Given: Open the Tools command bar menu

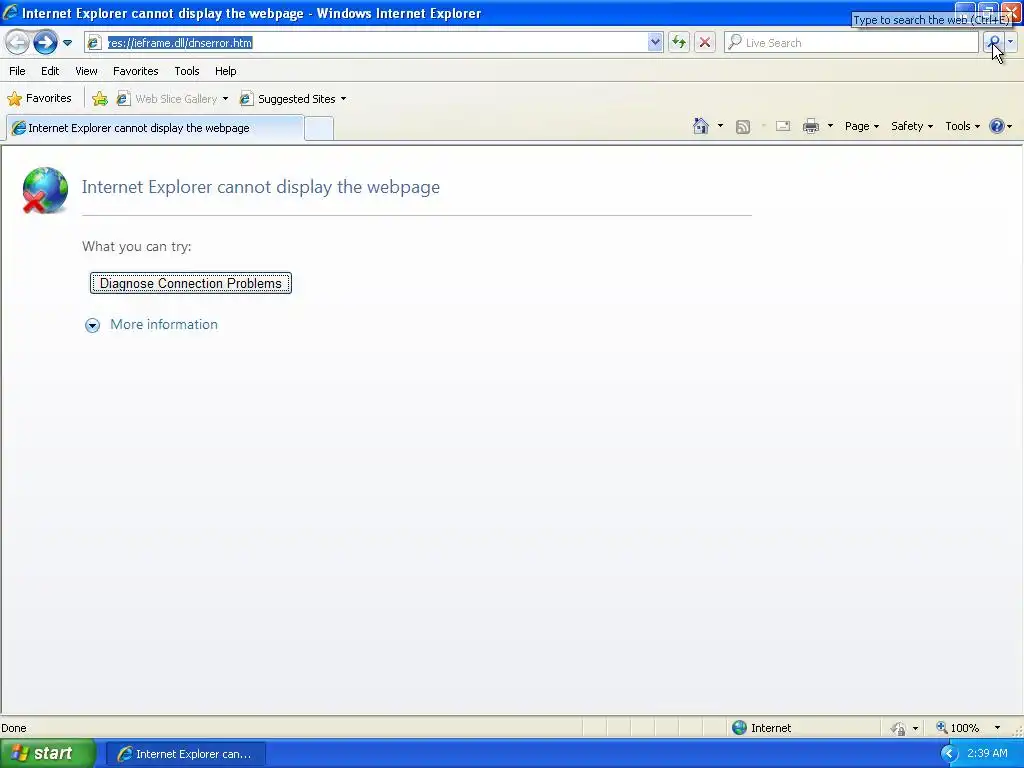Looking at the screenshot, I should pos(963,126).
